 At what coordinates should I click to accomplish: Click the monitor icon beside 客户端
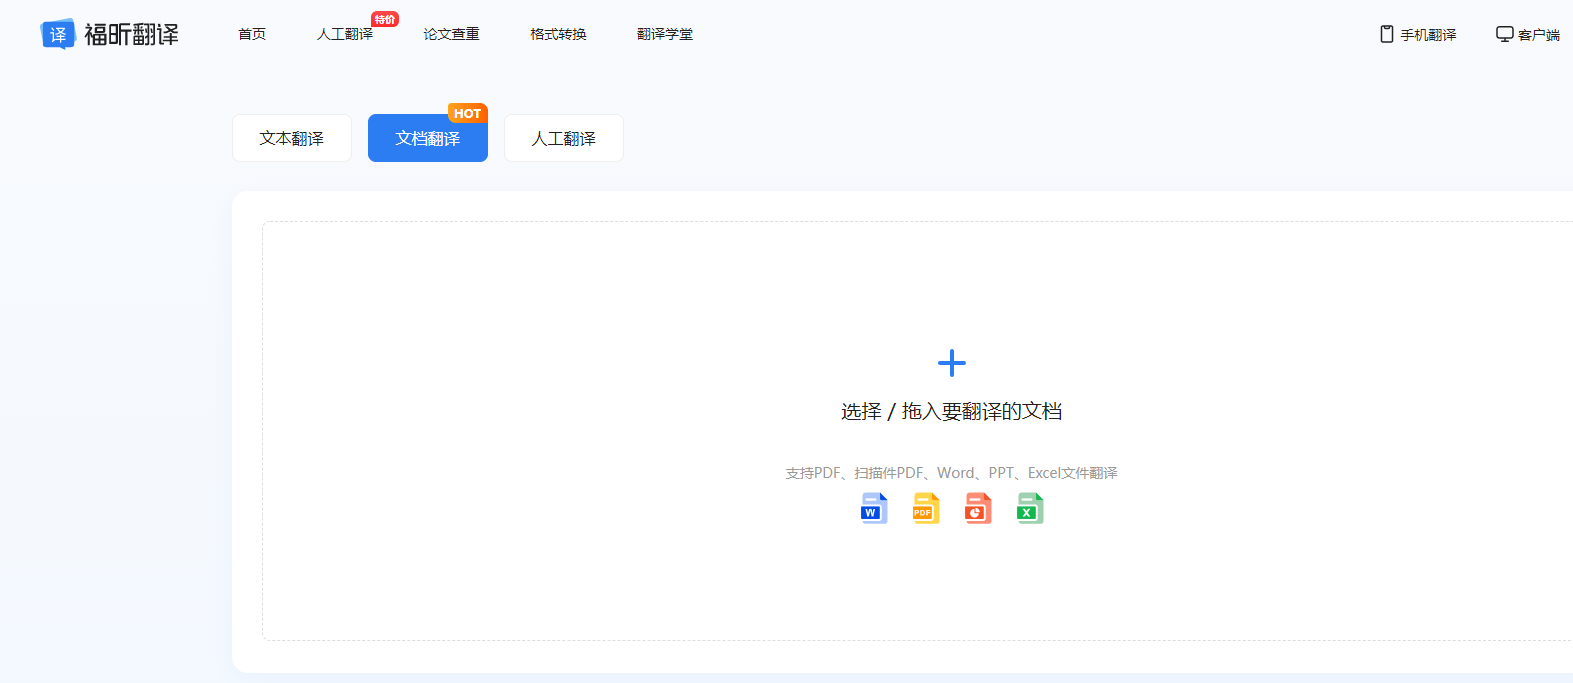pos(1504,34)
